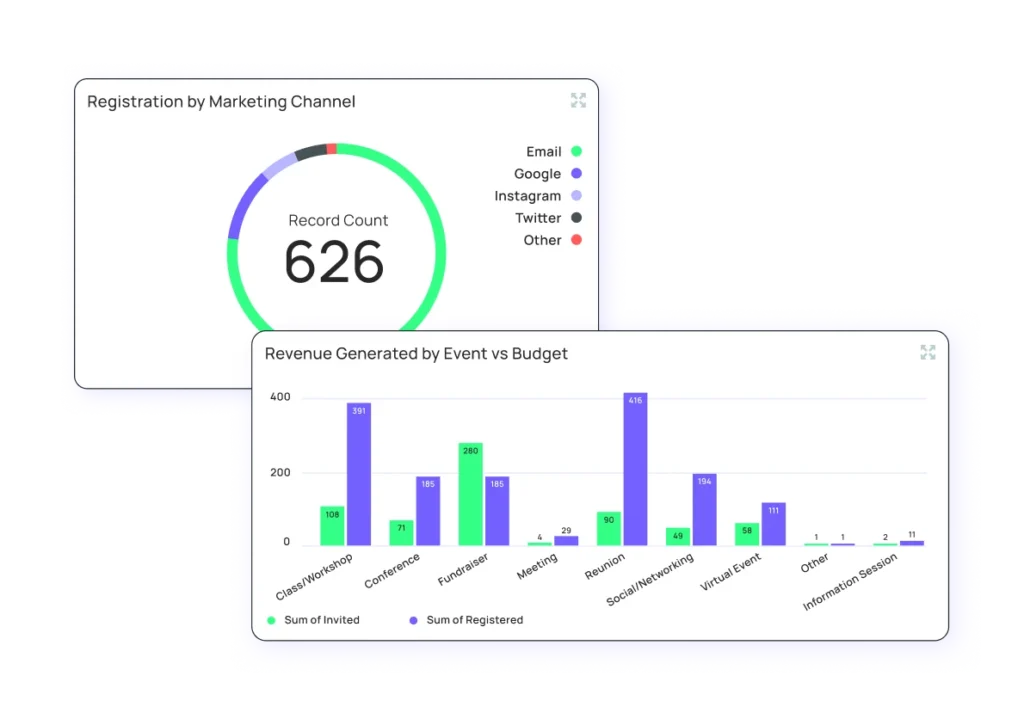The height and width of the screenshot is (719, 1024).
Task: Click the Email legend green dot
Action: pos(576,152)
